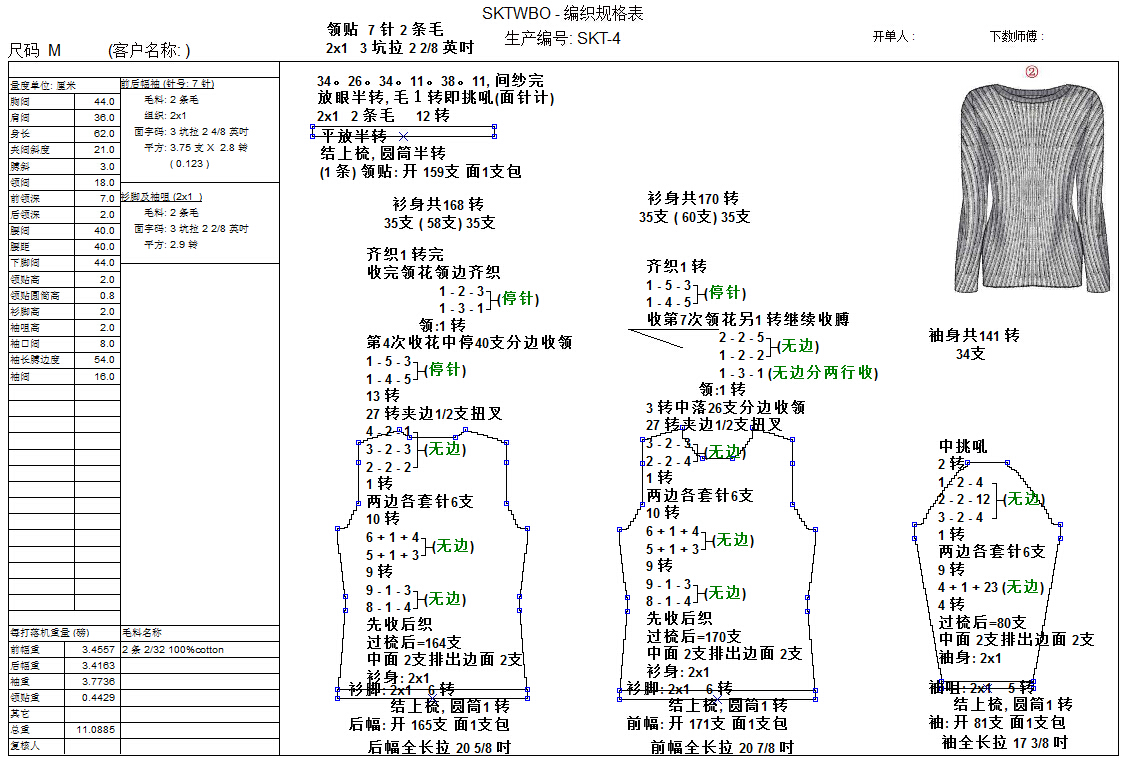Click the '量度单位: 厘米' unit label
This screenshot has height=762, width=1126.
click(x=42, y=85)
